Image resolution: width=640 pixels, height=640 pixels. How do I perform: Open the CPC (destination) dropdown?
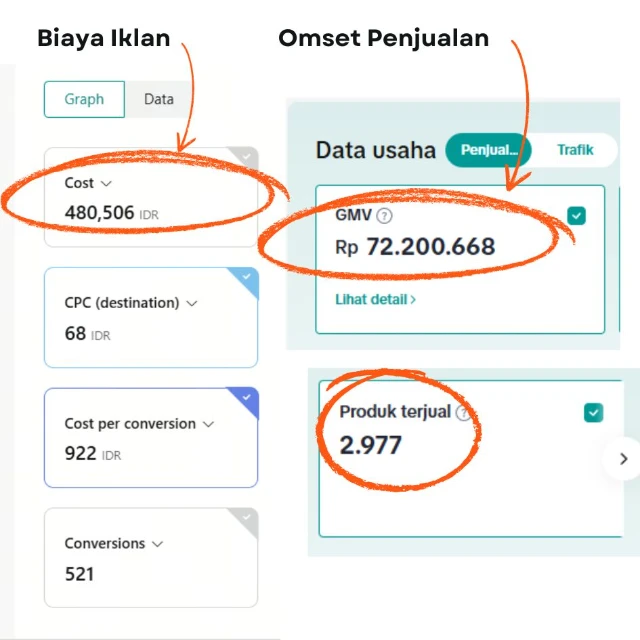(x=192, y=303)
